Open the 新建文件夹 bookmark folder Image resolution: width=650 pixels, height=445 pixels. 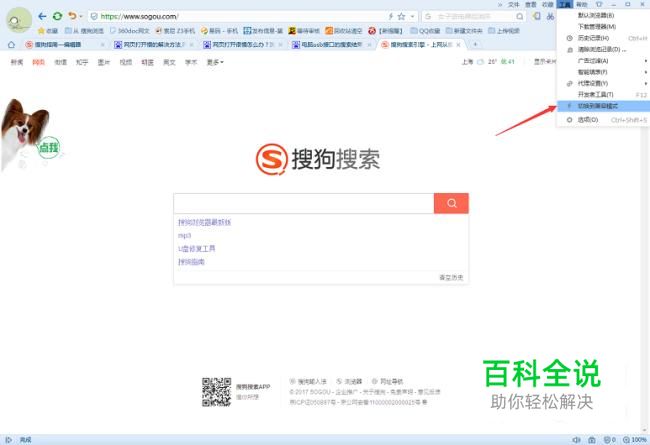[x=464, y=31]
